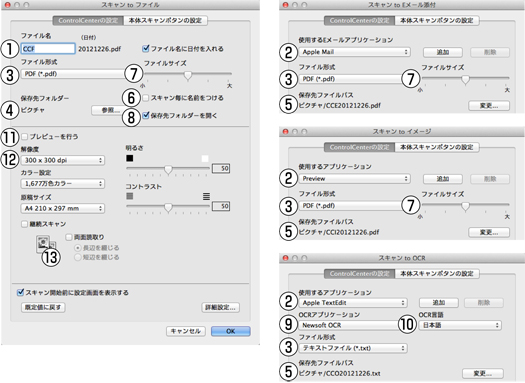Select ControlCenterの設定 tab in Scan to File window
The image size is (525, 383).
point(88,21)
